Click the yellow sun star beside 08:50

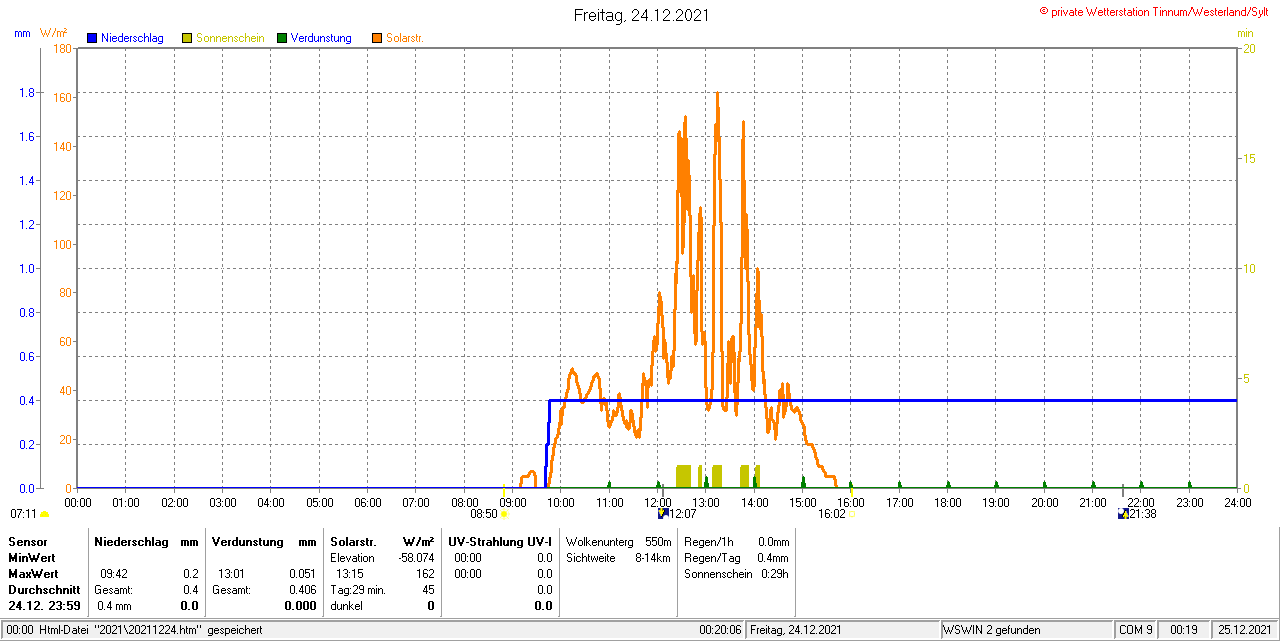pos(504,514)
